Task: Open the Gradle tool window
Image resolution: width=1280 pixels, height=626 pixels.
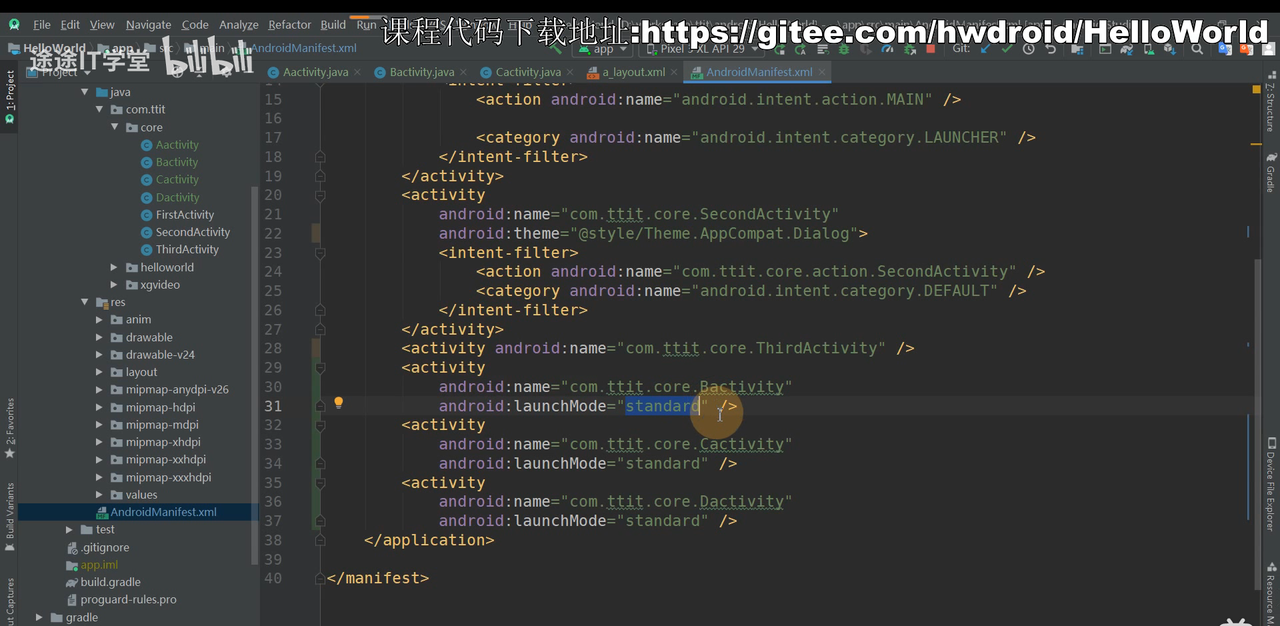Action: click(x=1271, y=172)
